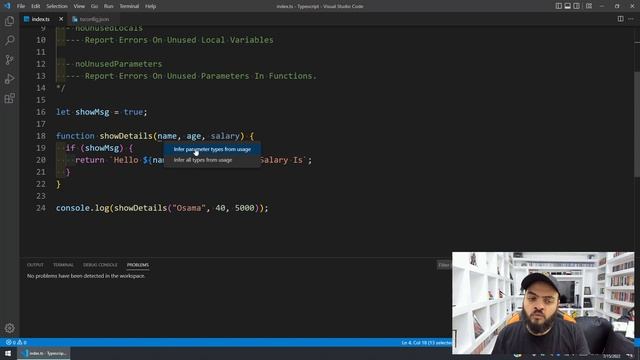Switch to the OUTPUT panel tab
This screenshot has width=640, height=360.
(35, 265)
